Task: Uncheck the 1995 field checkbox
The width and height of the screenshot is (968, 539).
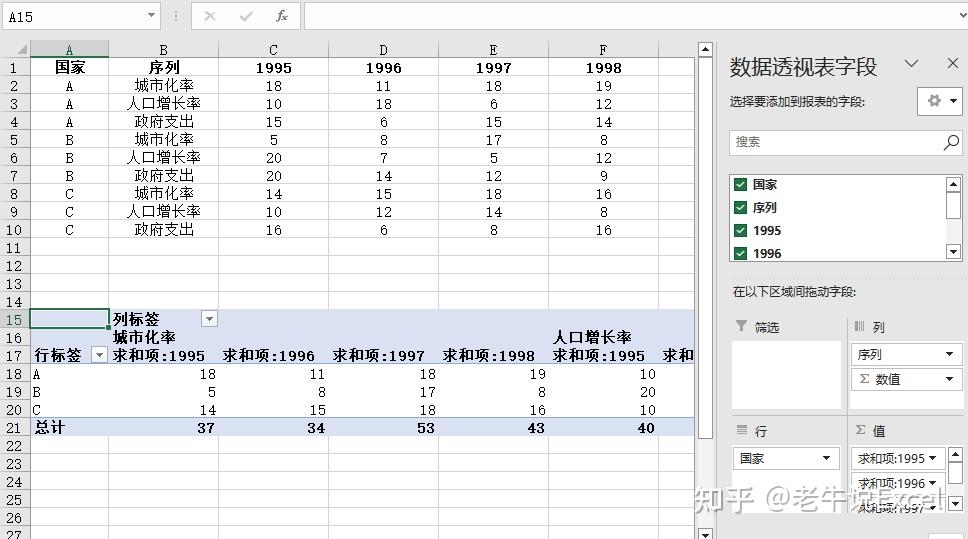Action: pyautogui.click(x=740, y=230)
